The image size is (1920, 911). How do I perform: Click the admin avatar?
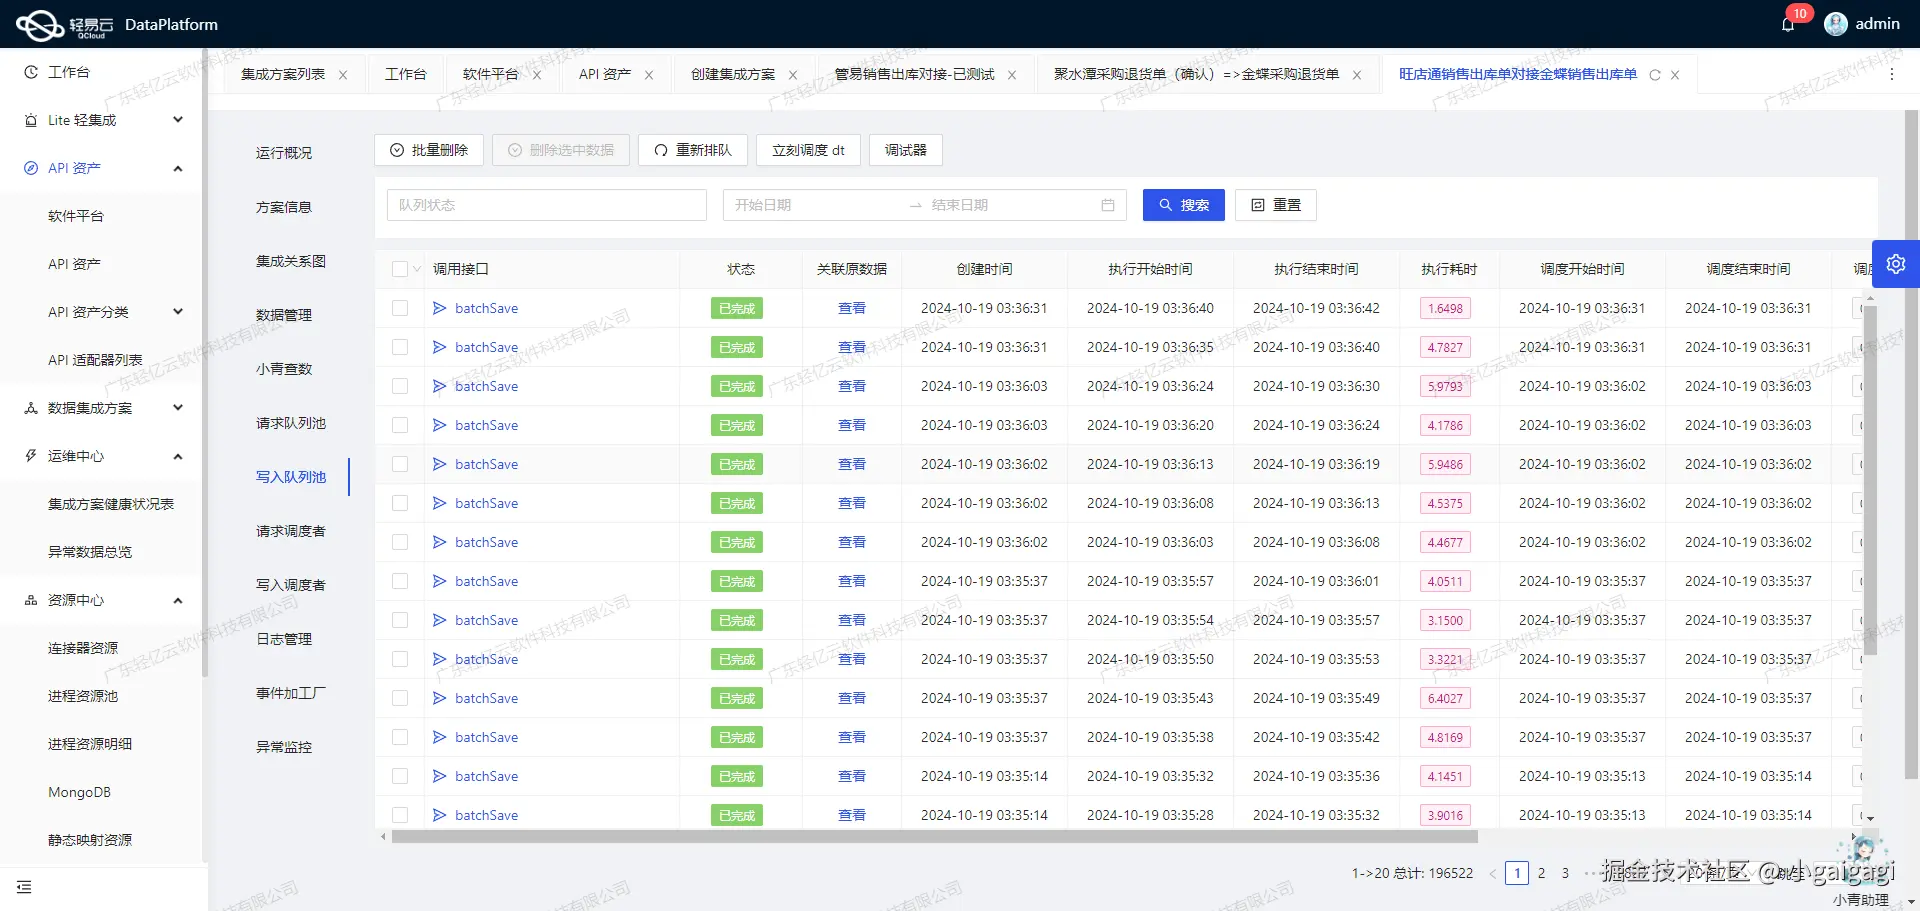(x=1836, y=23)
